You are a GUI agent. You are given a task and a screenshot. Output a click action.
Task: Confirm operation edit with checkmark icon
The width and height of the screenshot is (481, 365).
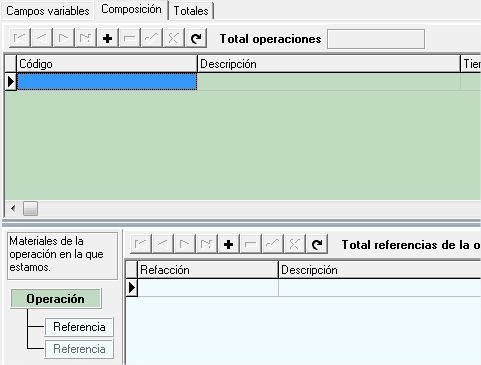click(151, 38)
